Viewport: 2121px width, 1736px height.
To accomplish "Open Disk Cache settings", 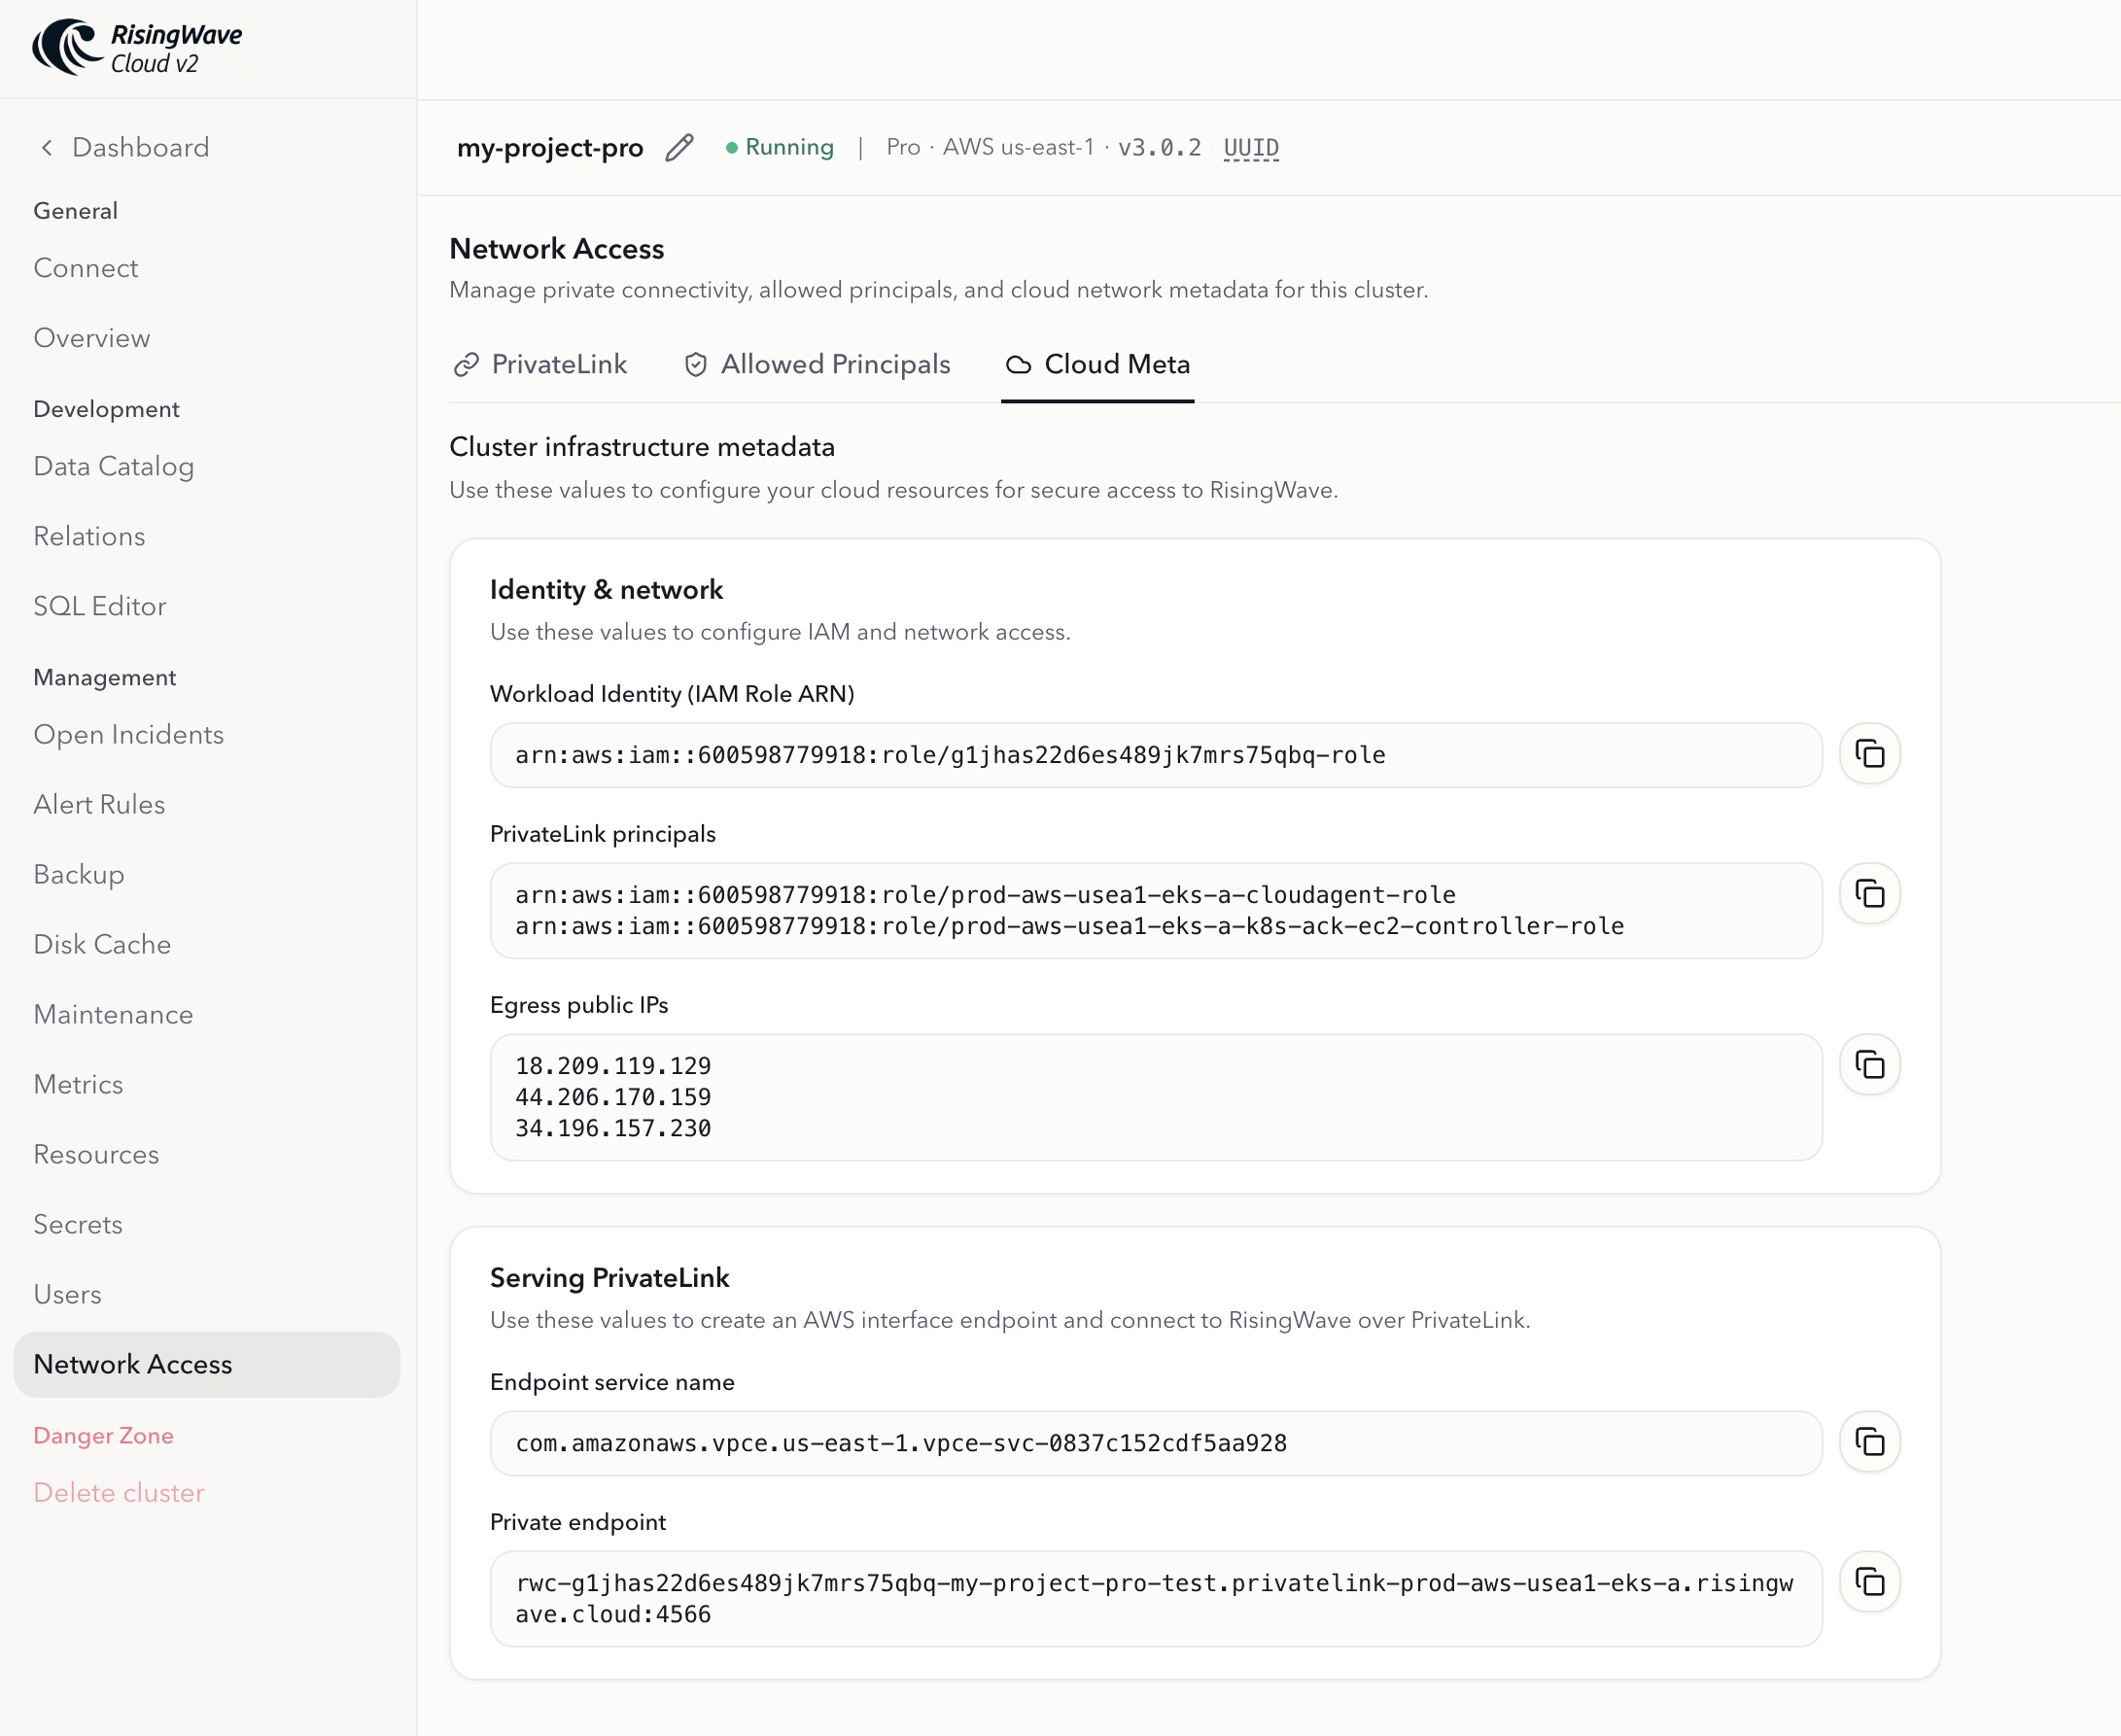I will 102,944.
